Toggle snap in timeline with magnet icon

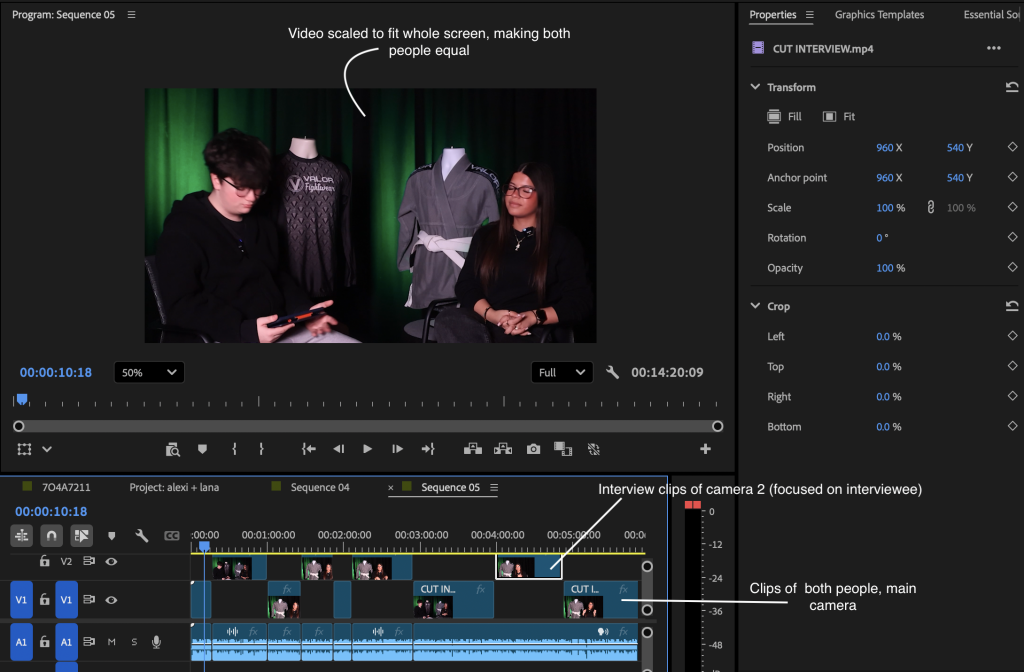point(51,535)
